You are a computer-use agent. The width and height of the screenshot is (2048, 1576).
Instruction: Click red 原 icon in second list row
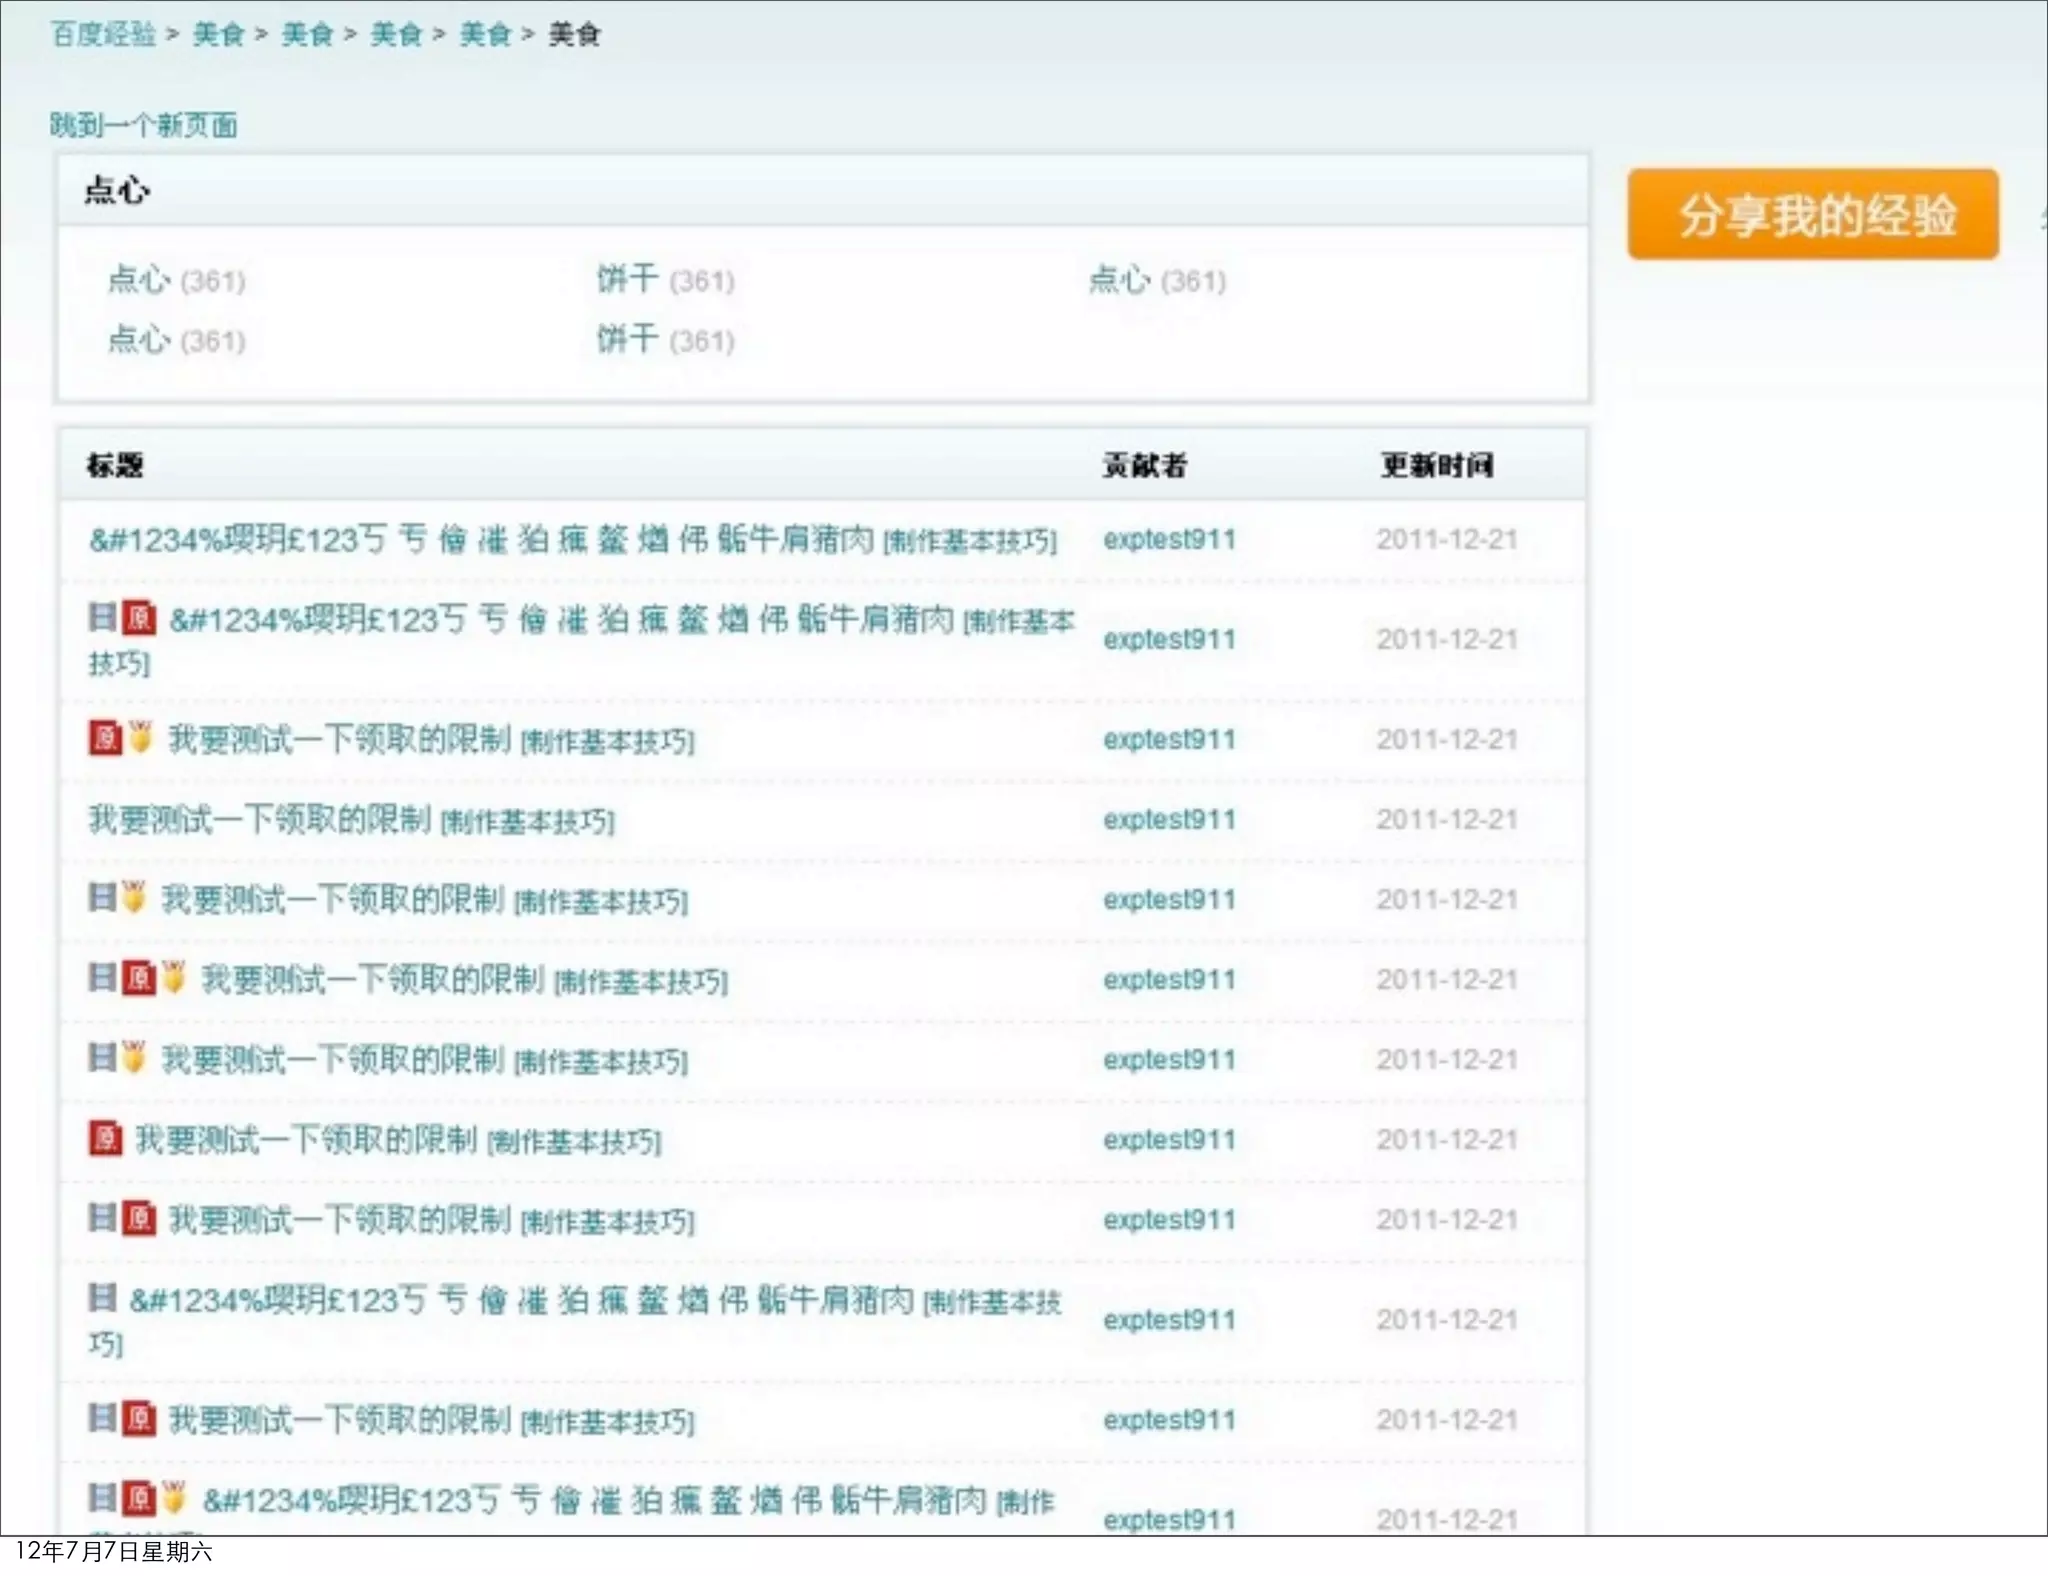point(139,618)
